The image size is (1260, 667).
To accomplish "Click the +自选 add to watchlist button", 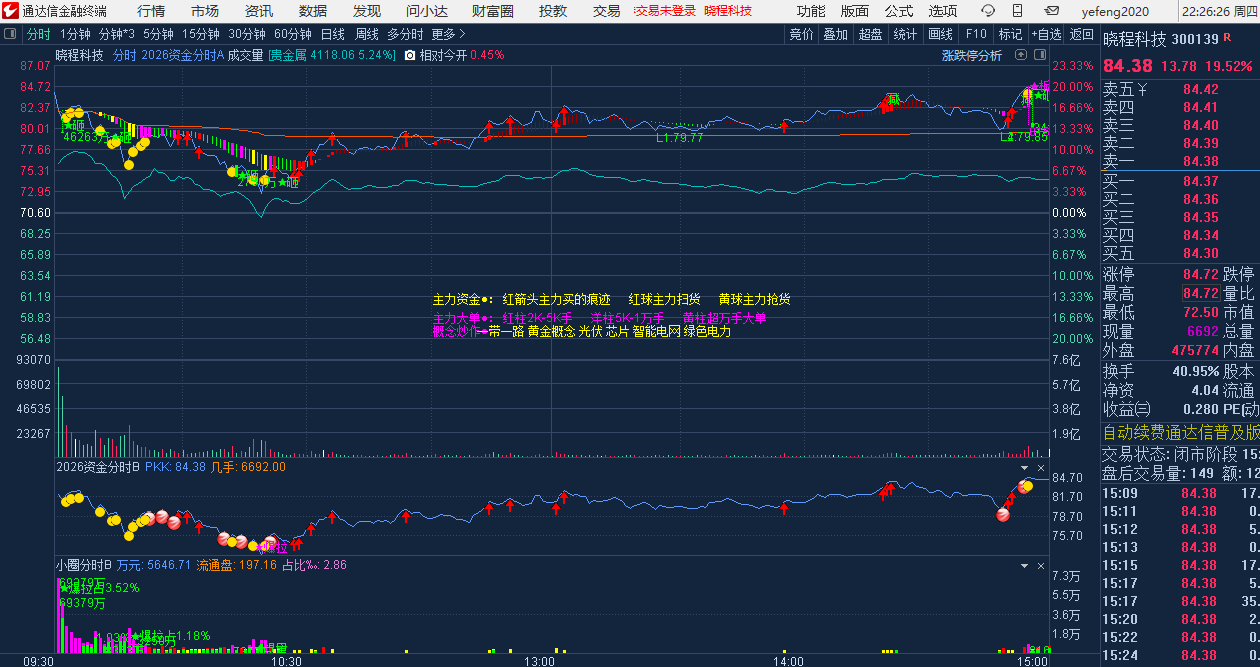I will [x=1046, y=34].
